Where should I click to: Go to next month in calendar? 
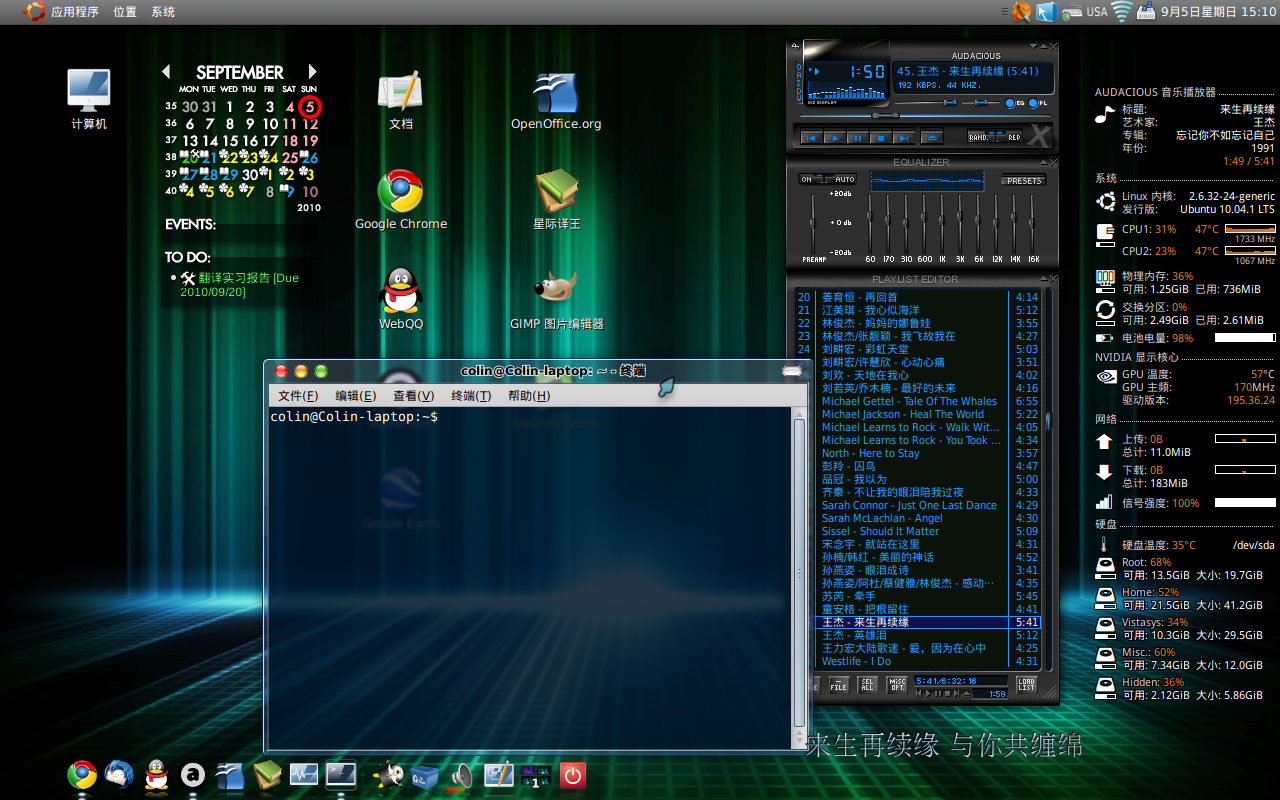[x=312, y=72]
